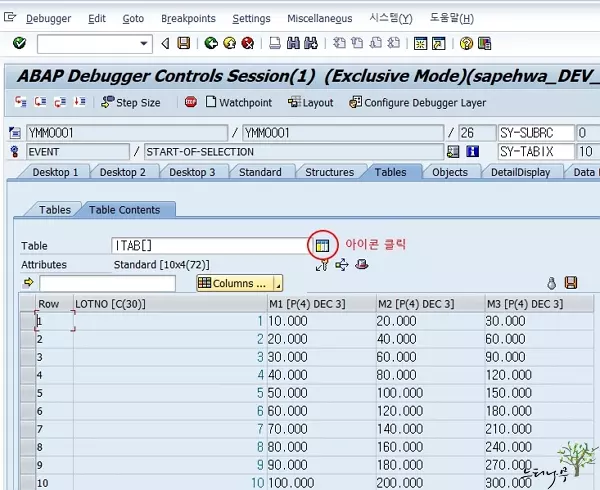Switch to the Desktop 2 tab

[x=122, y=172]
